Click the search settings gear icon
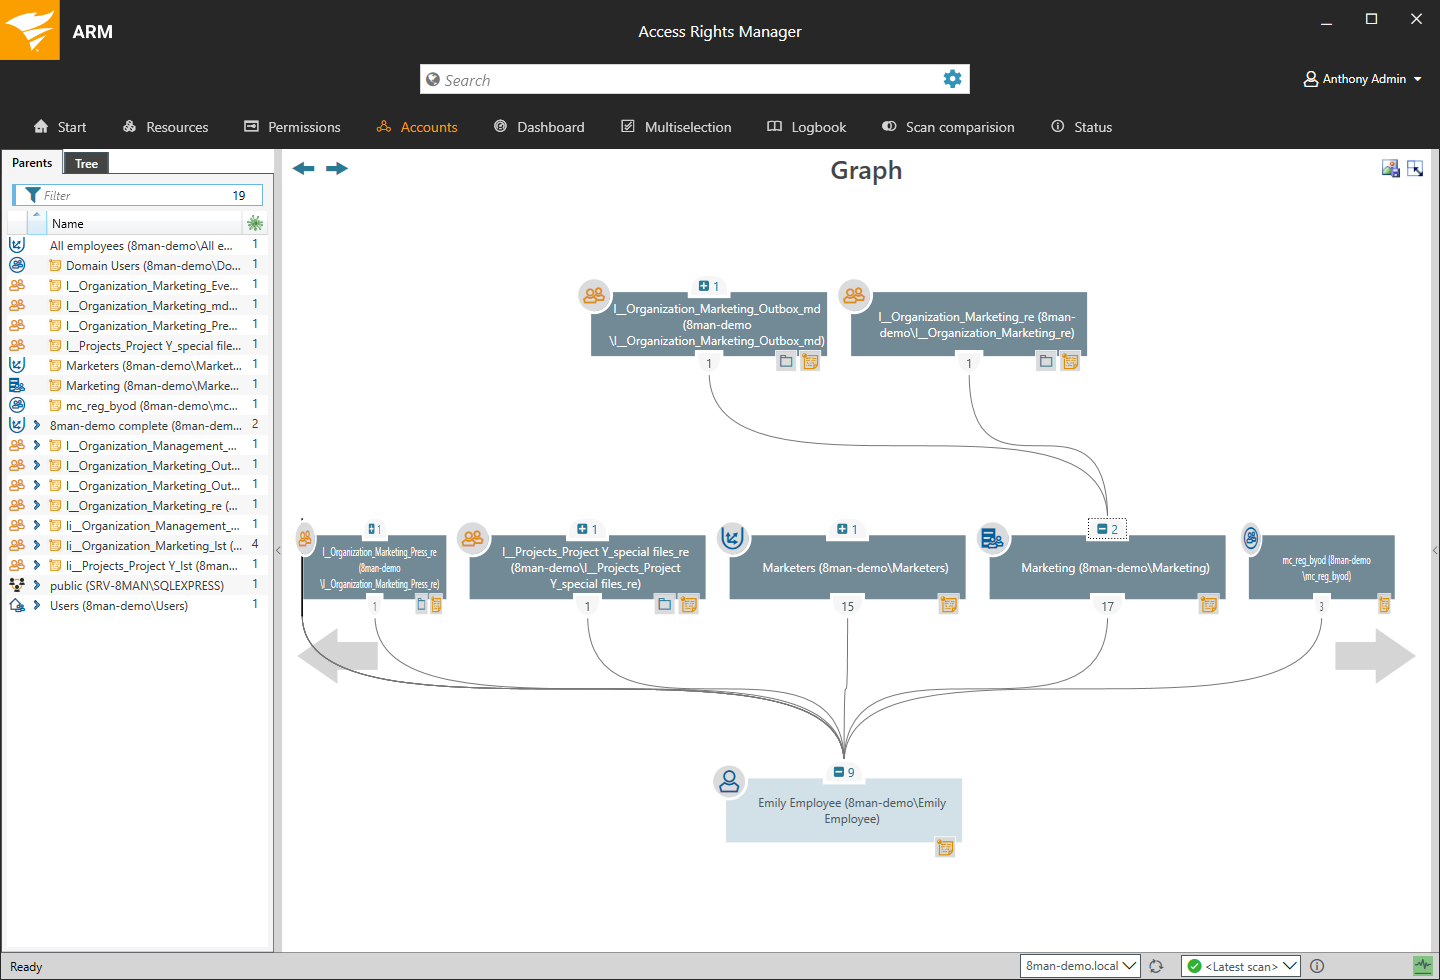1440x980 pixels. pos(952,79)
